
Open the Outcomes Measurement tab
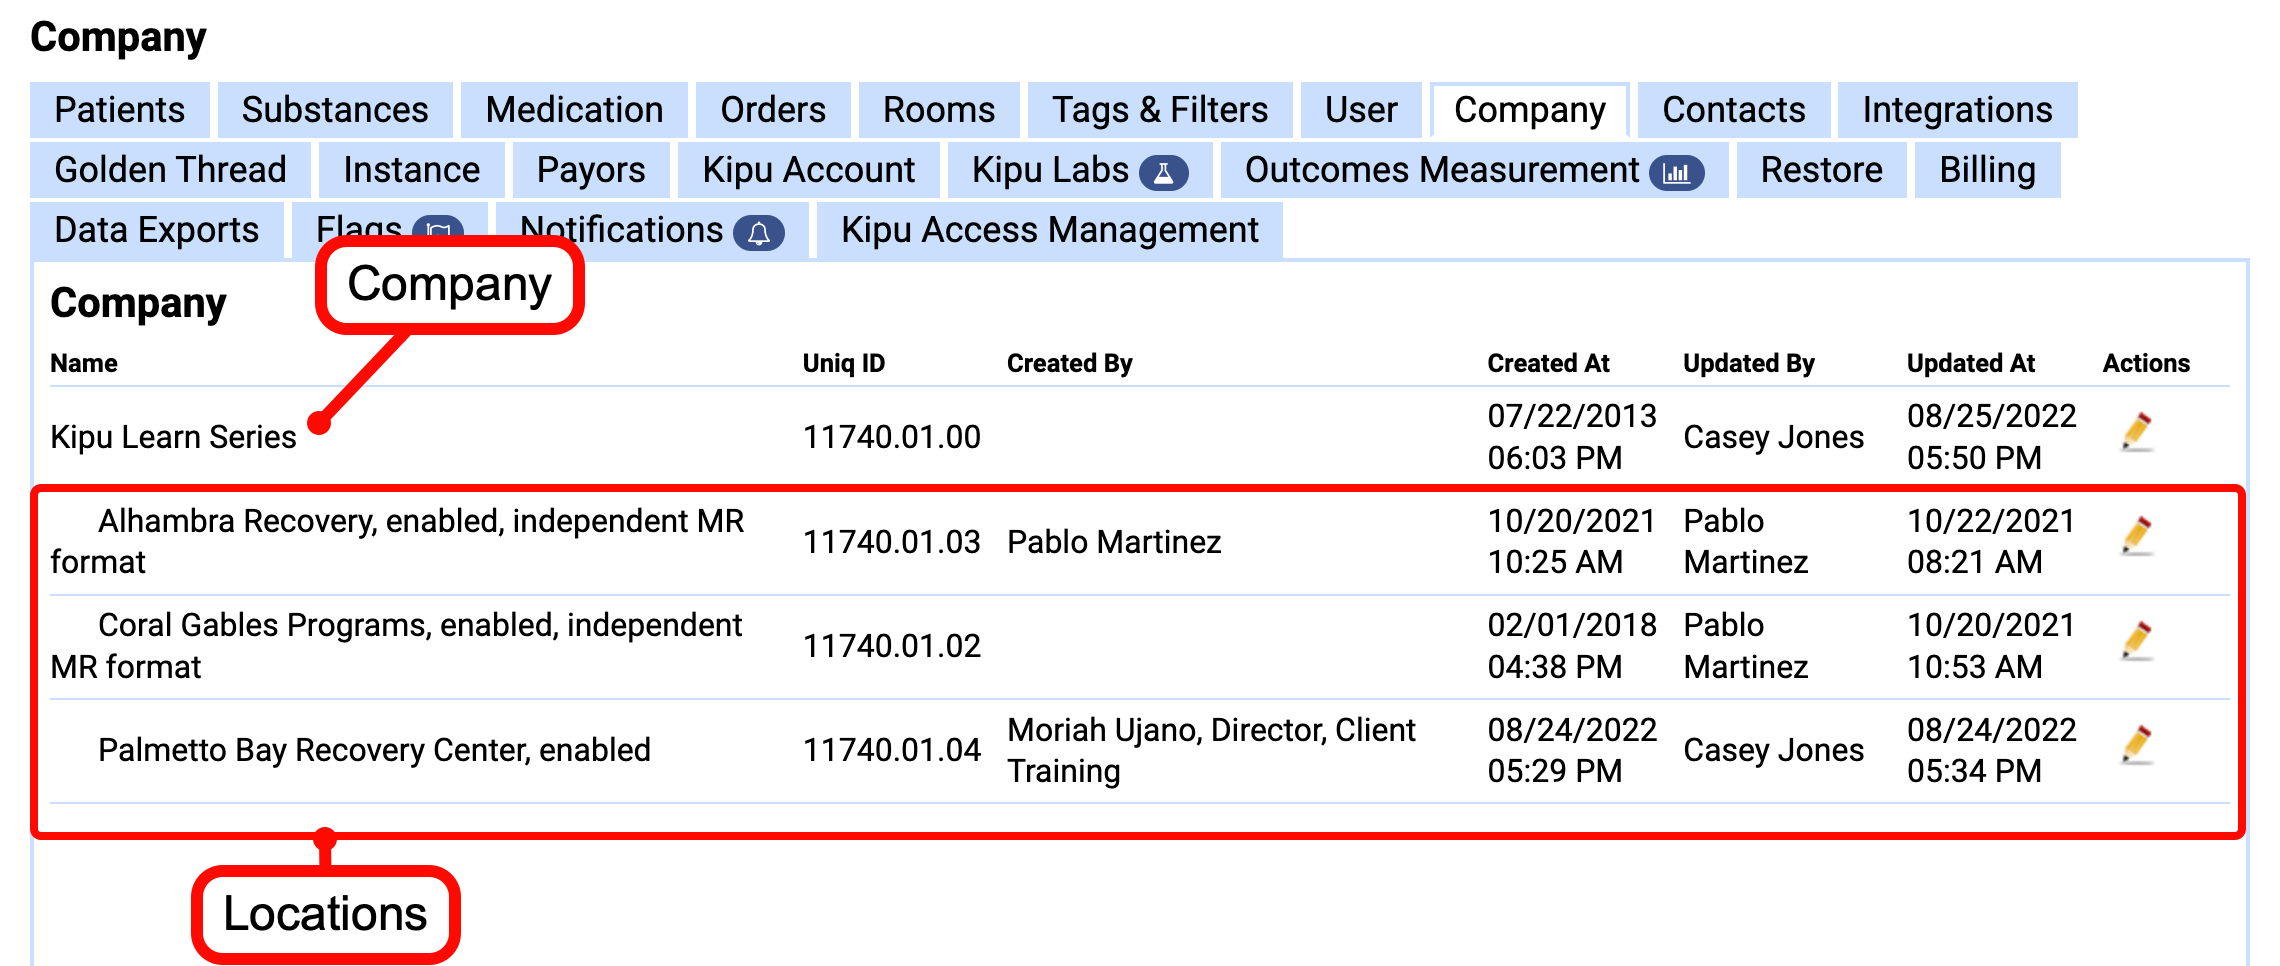[x=1474, y=170]
